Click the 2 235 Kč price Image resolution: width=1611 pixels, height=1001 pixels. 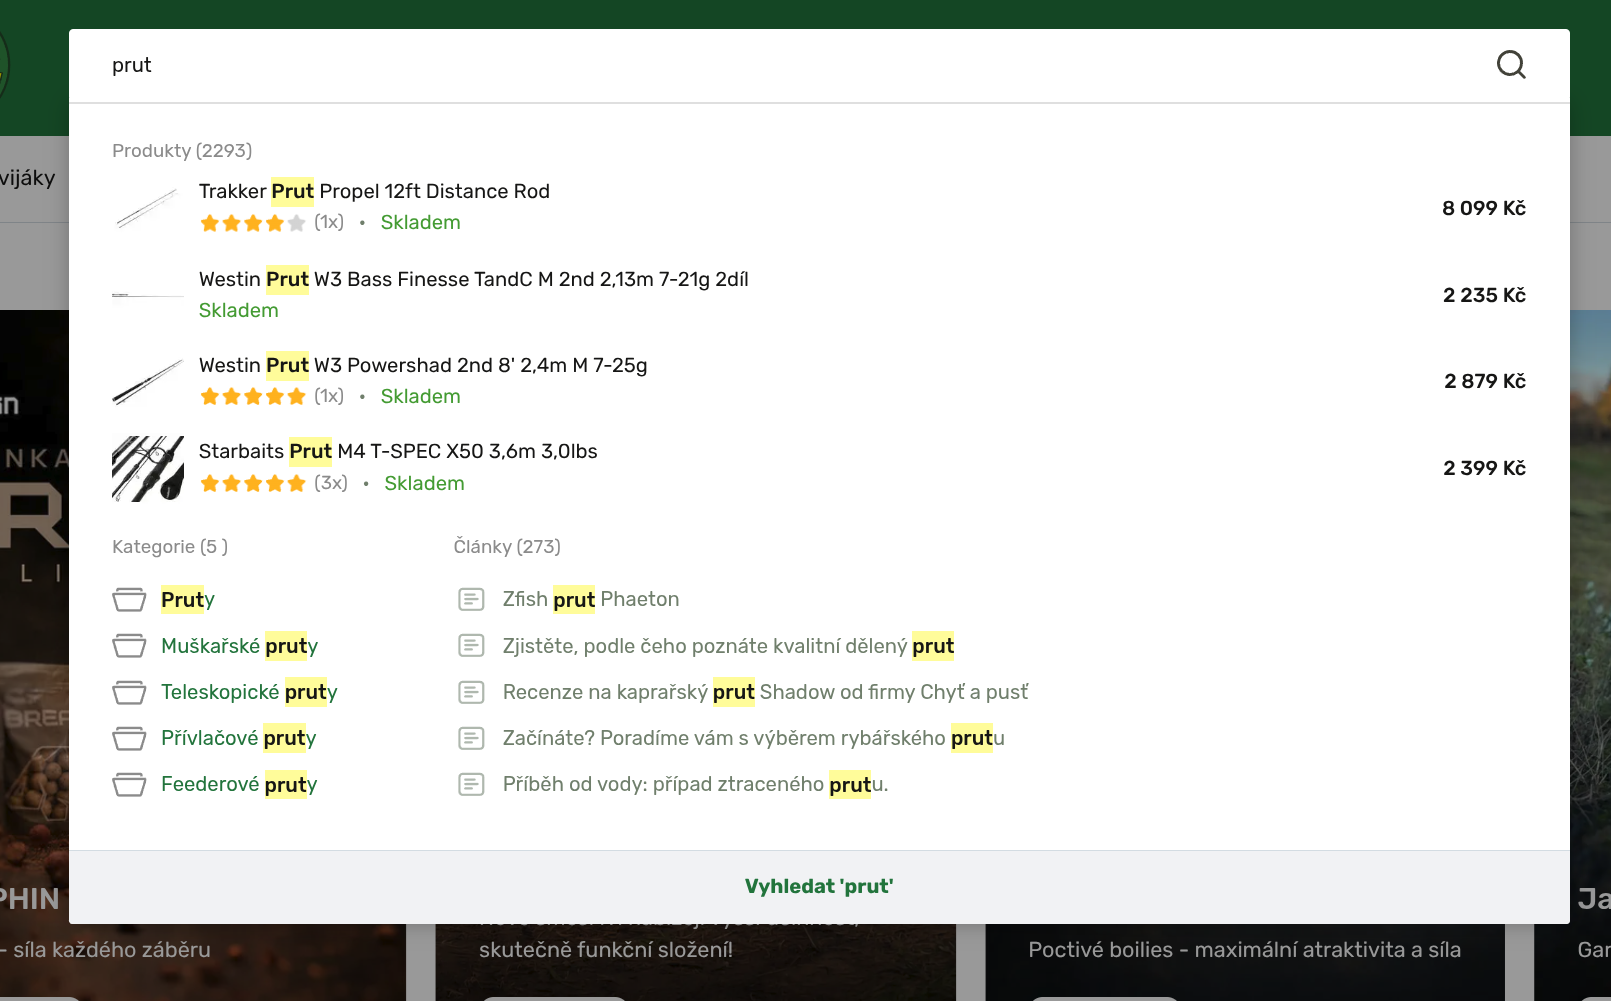(x=1484, y=295)
